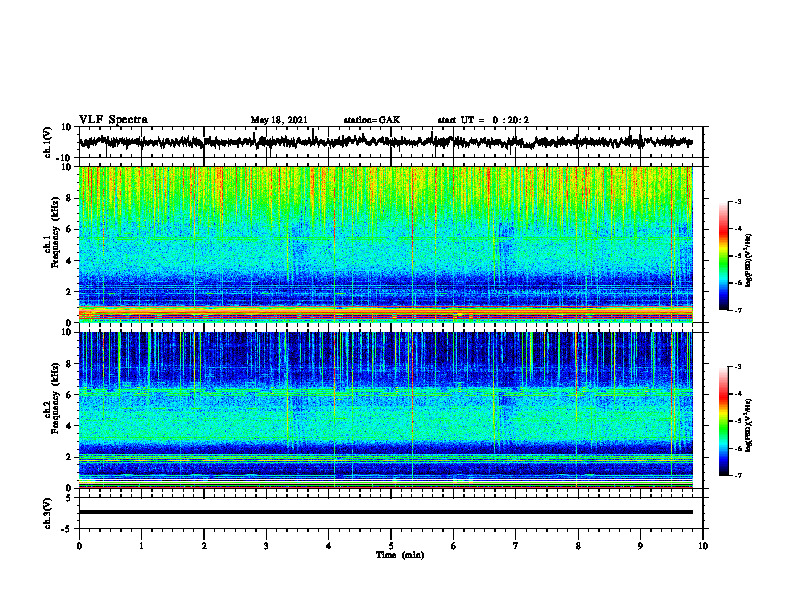Screen dimensions: 792x612
Task: Click the lower color scale bar
Action: tap(724, 421)
